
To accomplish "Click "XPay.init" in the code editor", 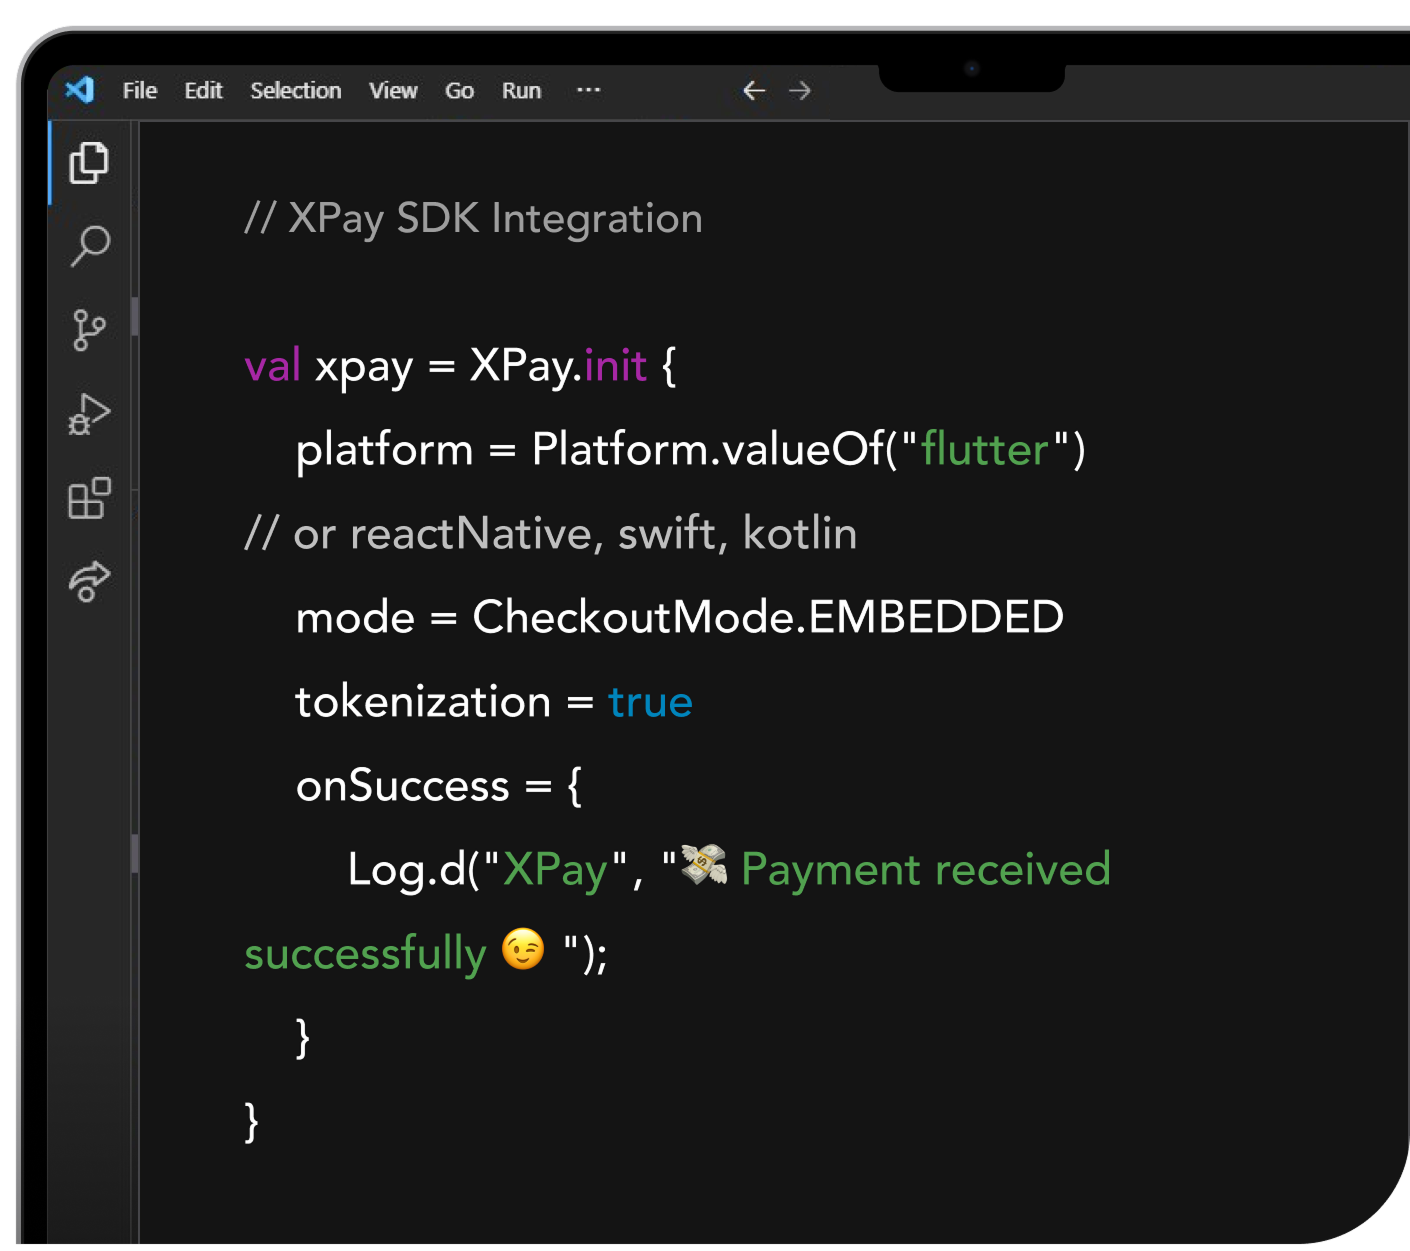I will pos(559,366).
